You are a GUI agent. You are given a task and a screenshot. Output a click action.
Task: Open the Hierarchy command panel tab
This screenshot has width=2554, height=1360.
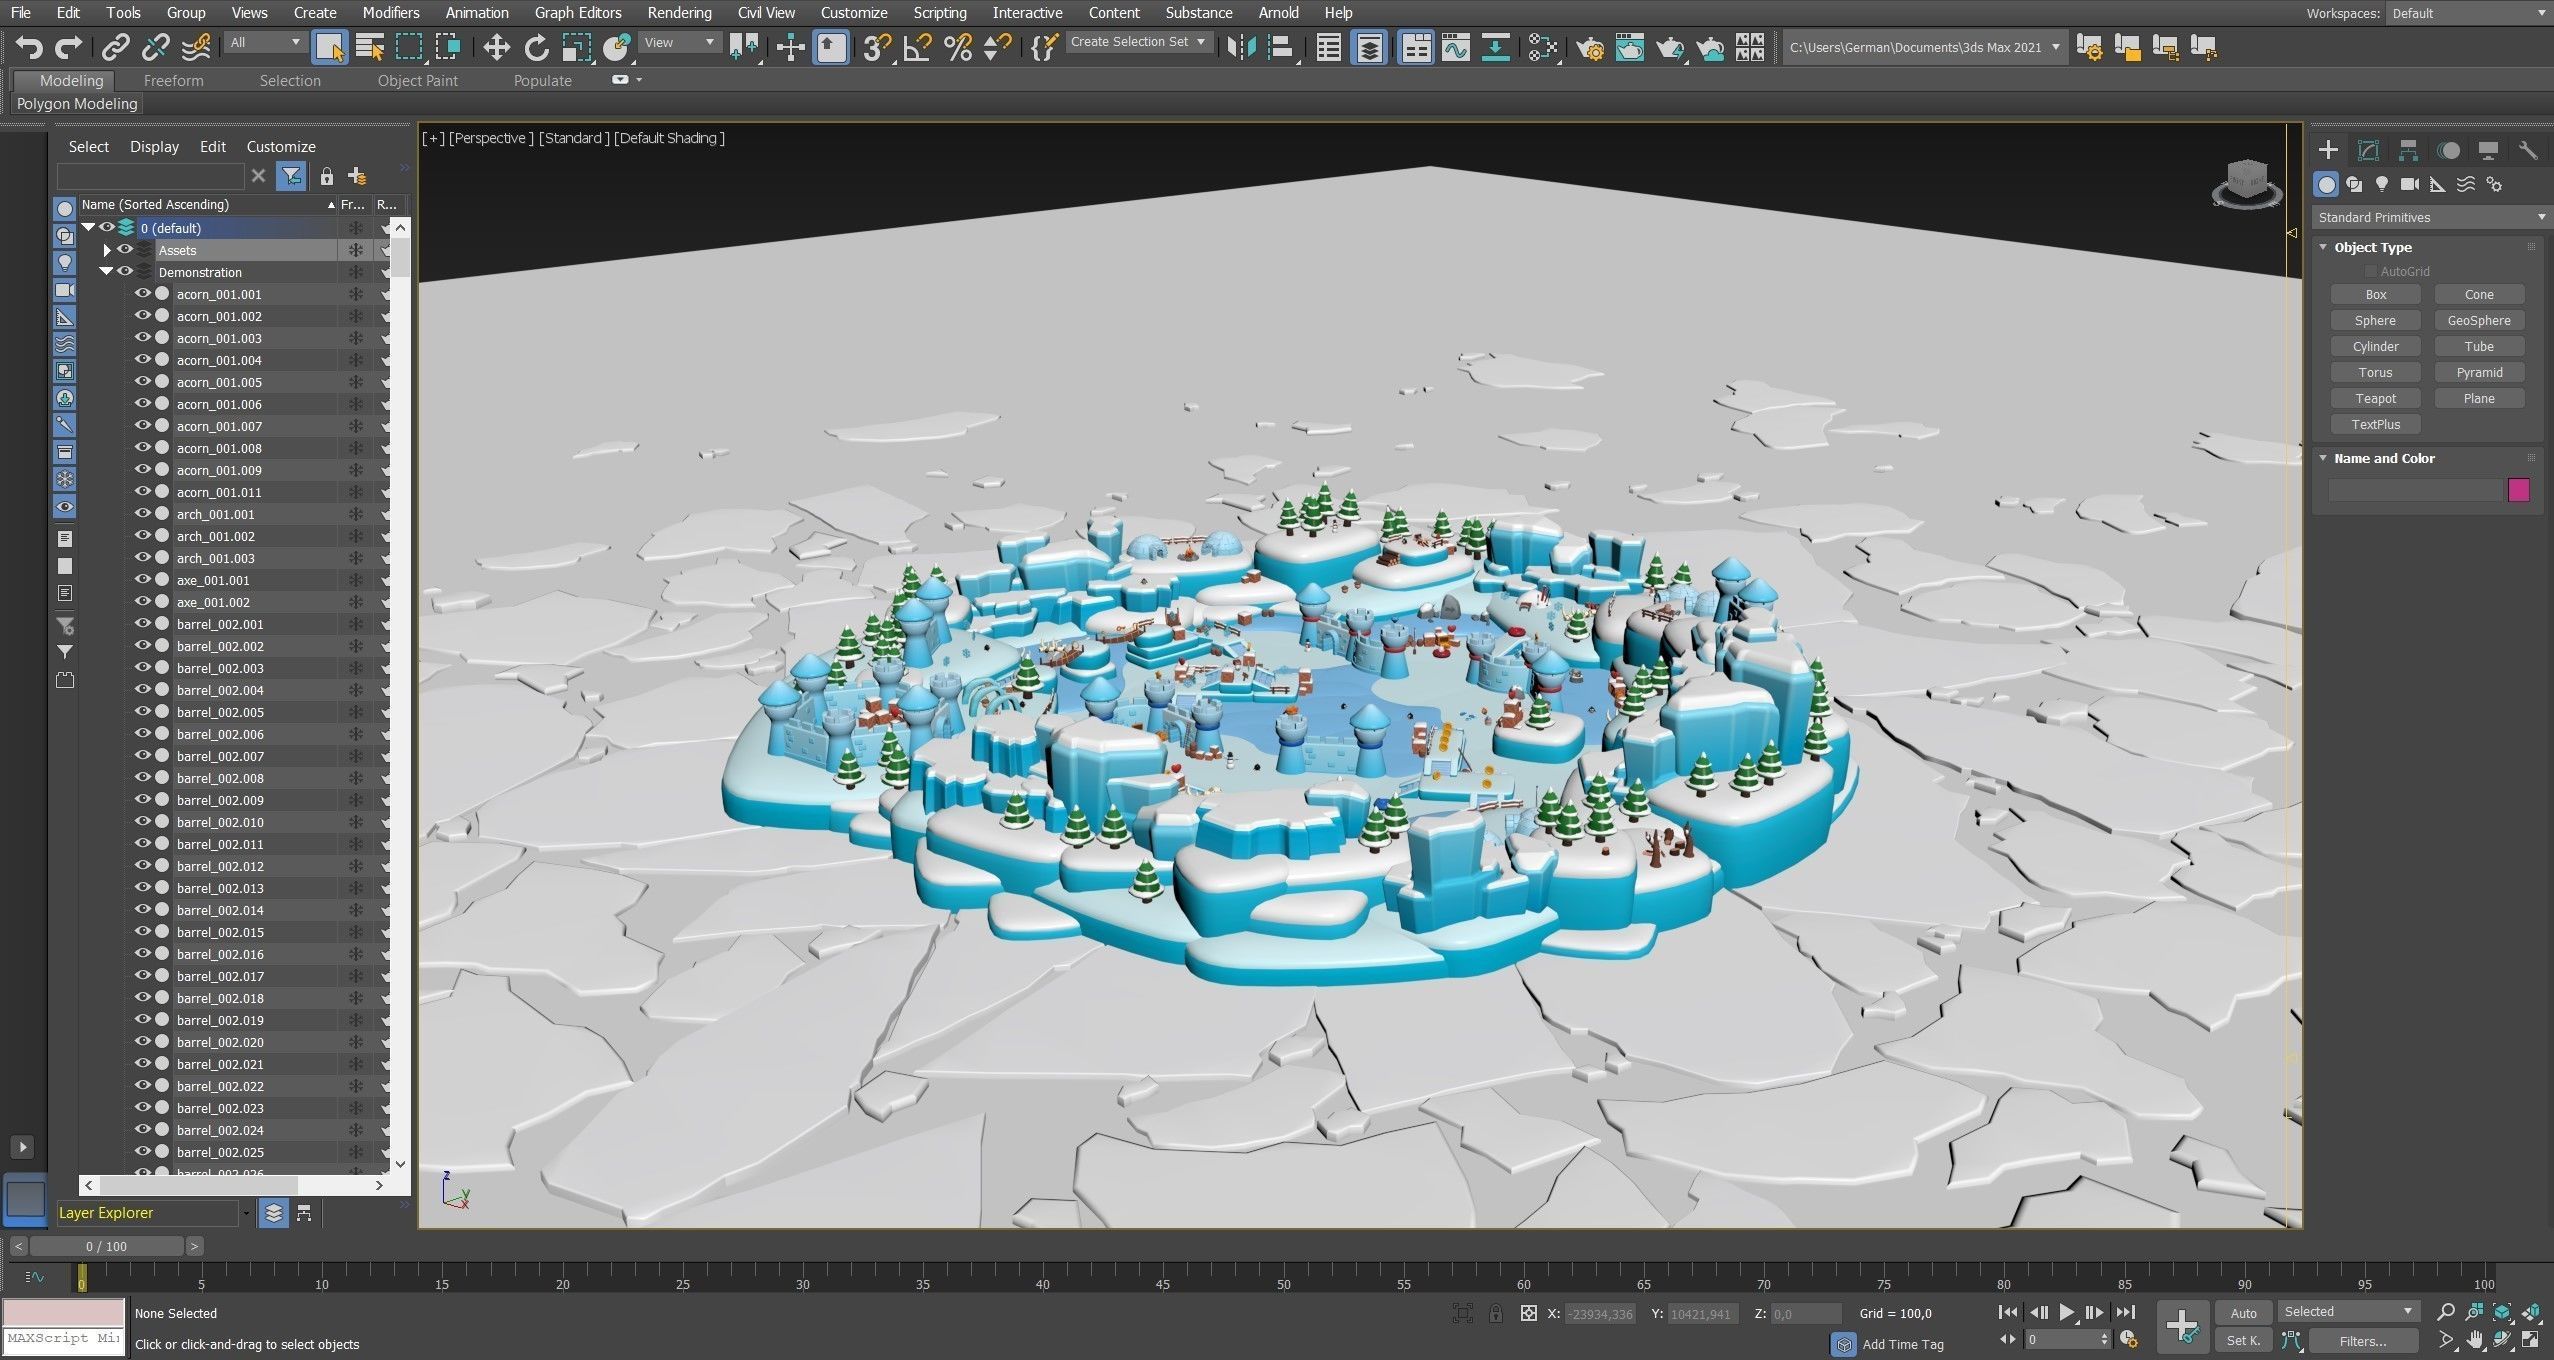(2408, 151)
